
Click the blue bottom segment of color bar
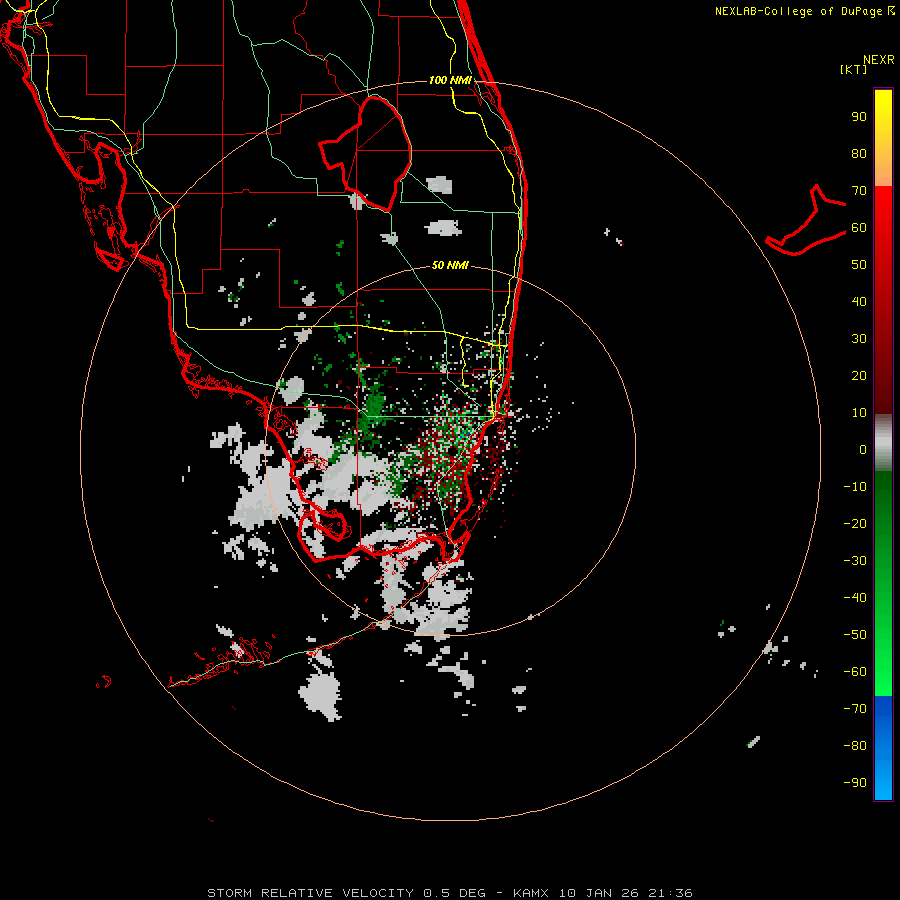tap(883, 748)
